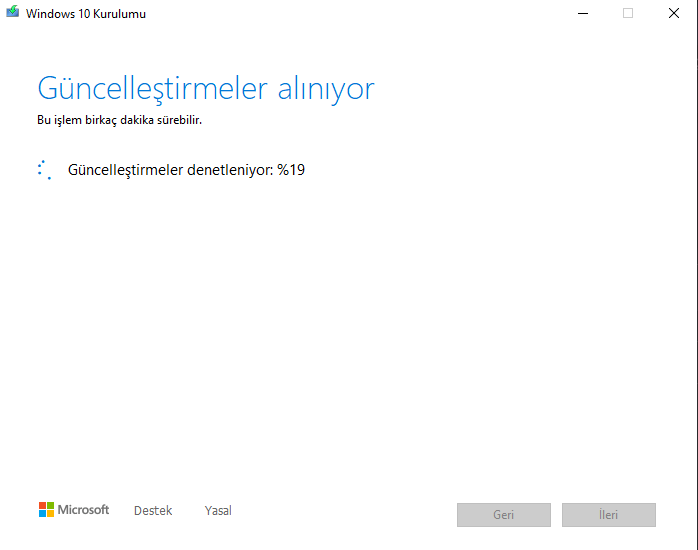
Task: Minimize the Windows 10 Kurulumu window
Action: (x=583, y=13)
